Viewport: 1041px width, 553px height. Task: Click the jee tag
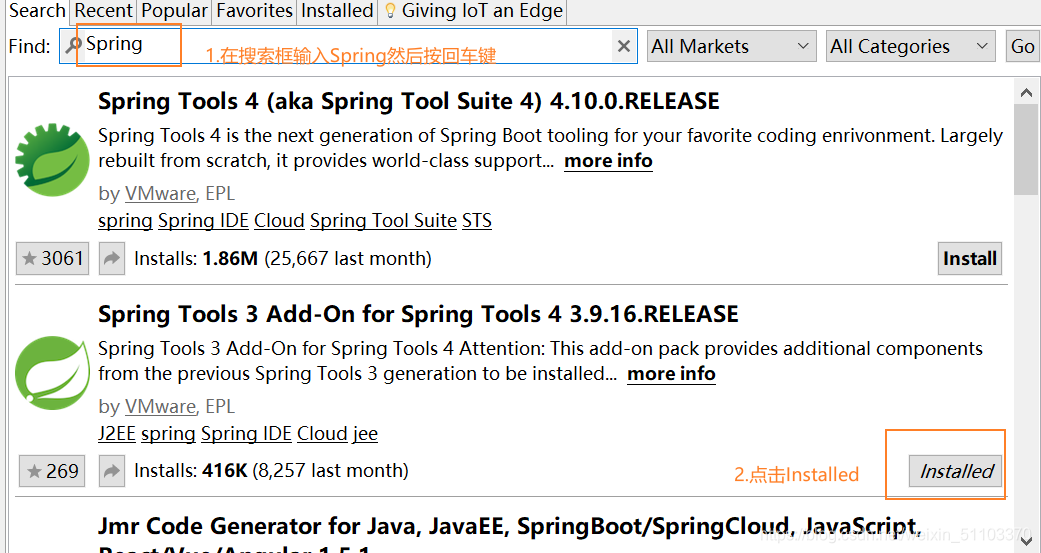click(x=365, y=434)
